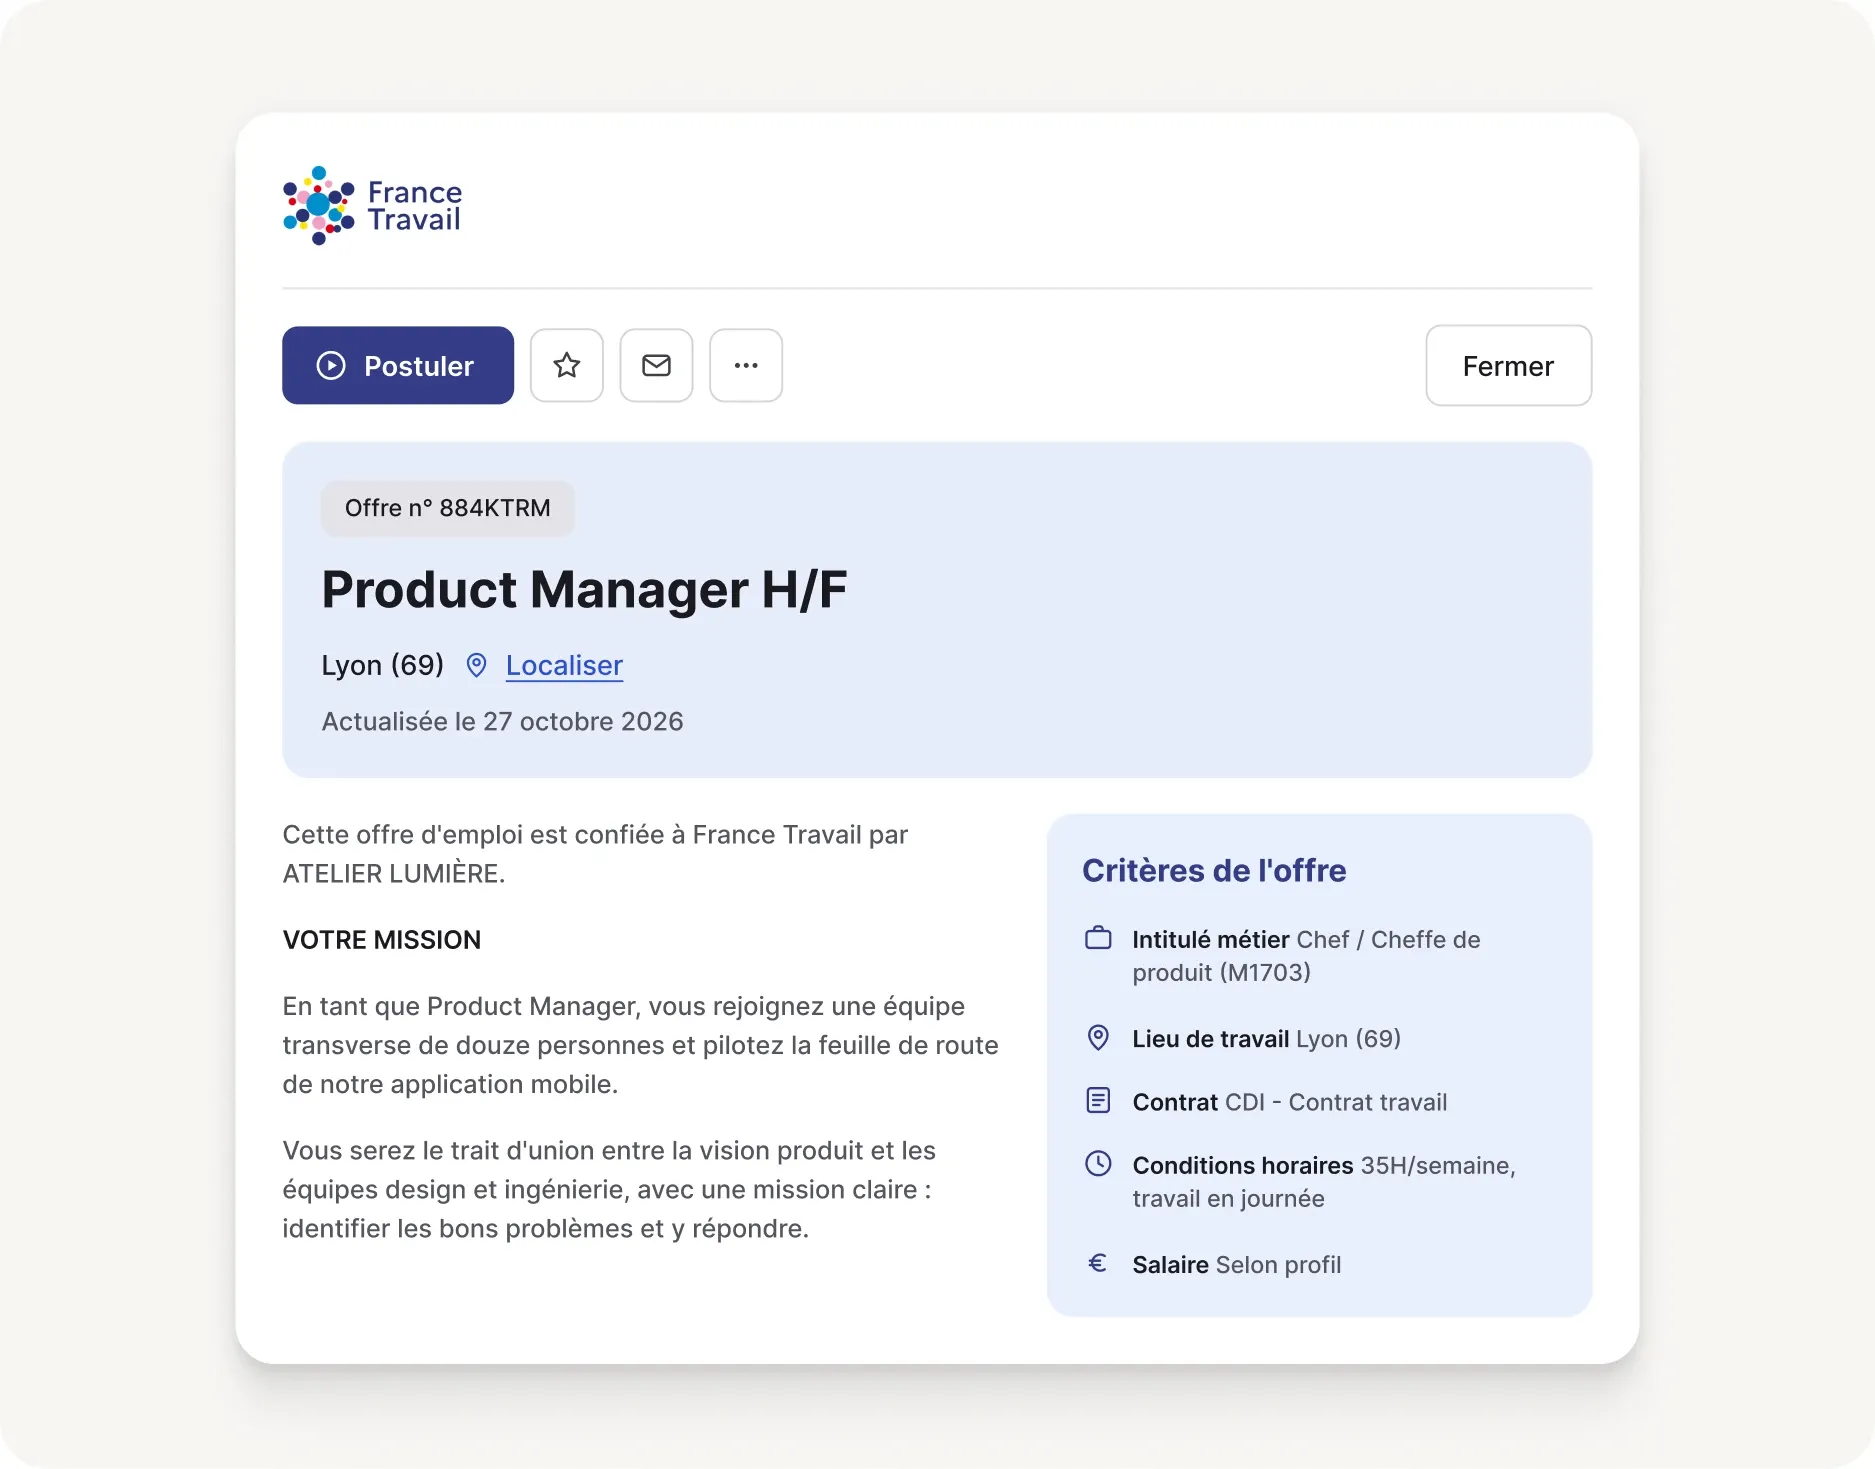Select the offer number 884KTRM badge
The image size is (1875, 1469).
tap(448, 508)
